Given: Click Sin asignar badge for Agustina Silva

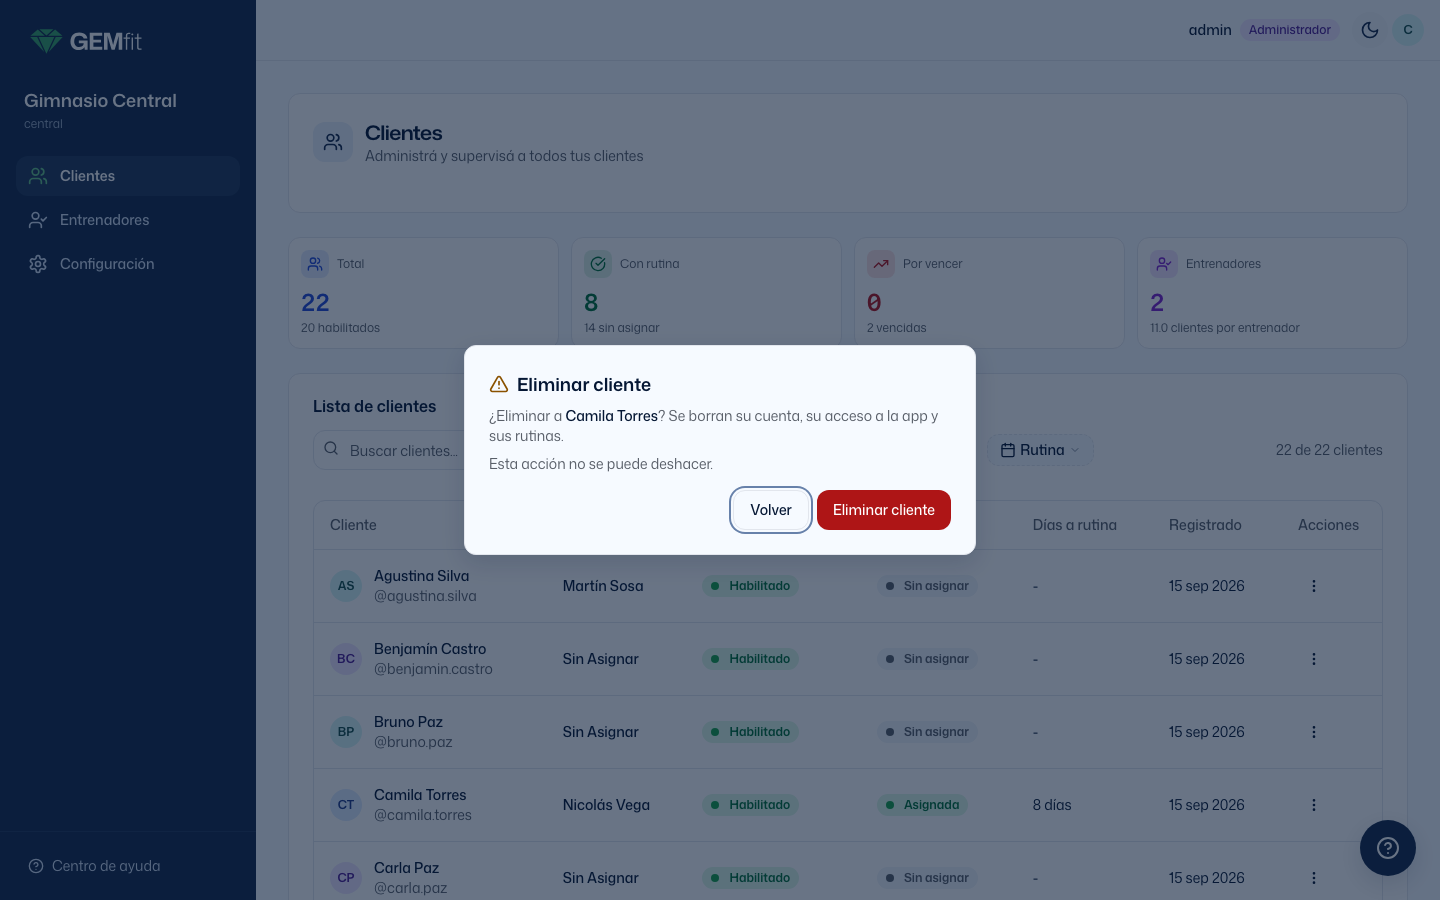Looking at the screenshot, I should pos(927,586).
